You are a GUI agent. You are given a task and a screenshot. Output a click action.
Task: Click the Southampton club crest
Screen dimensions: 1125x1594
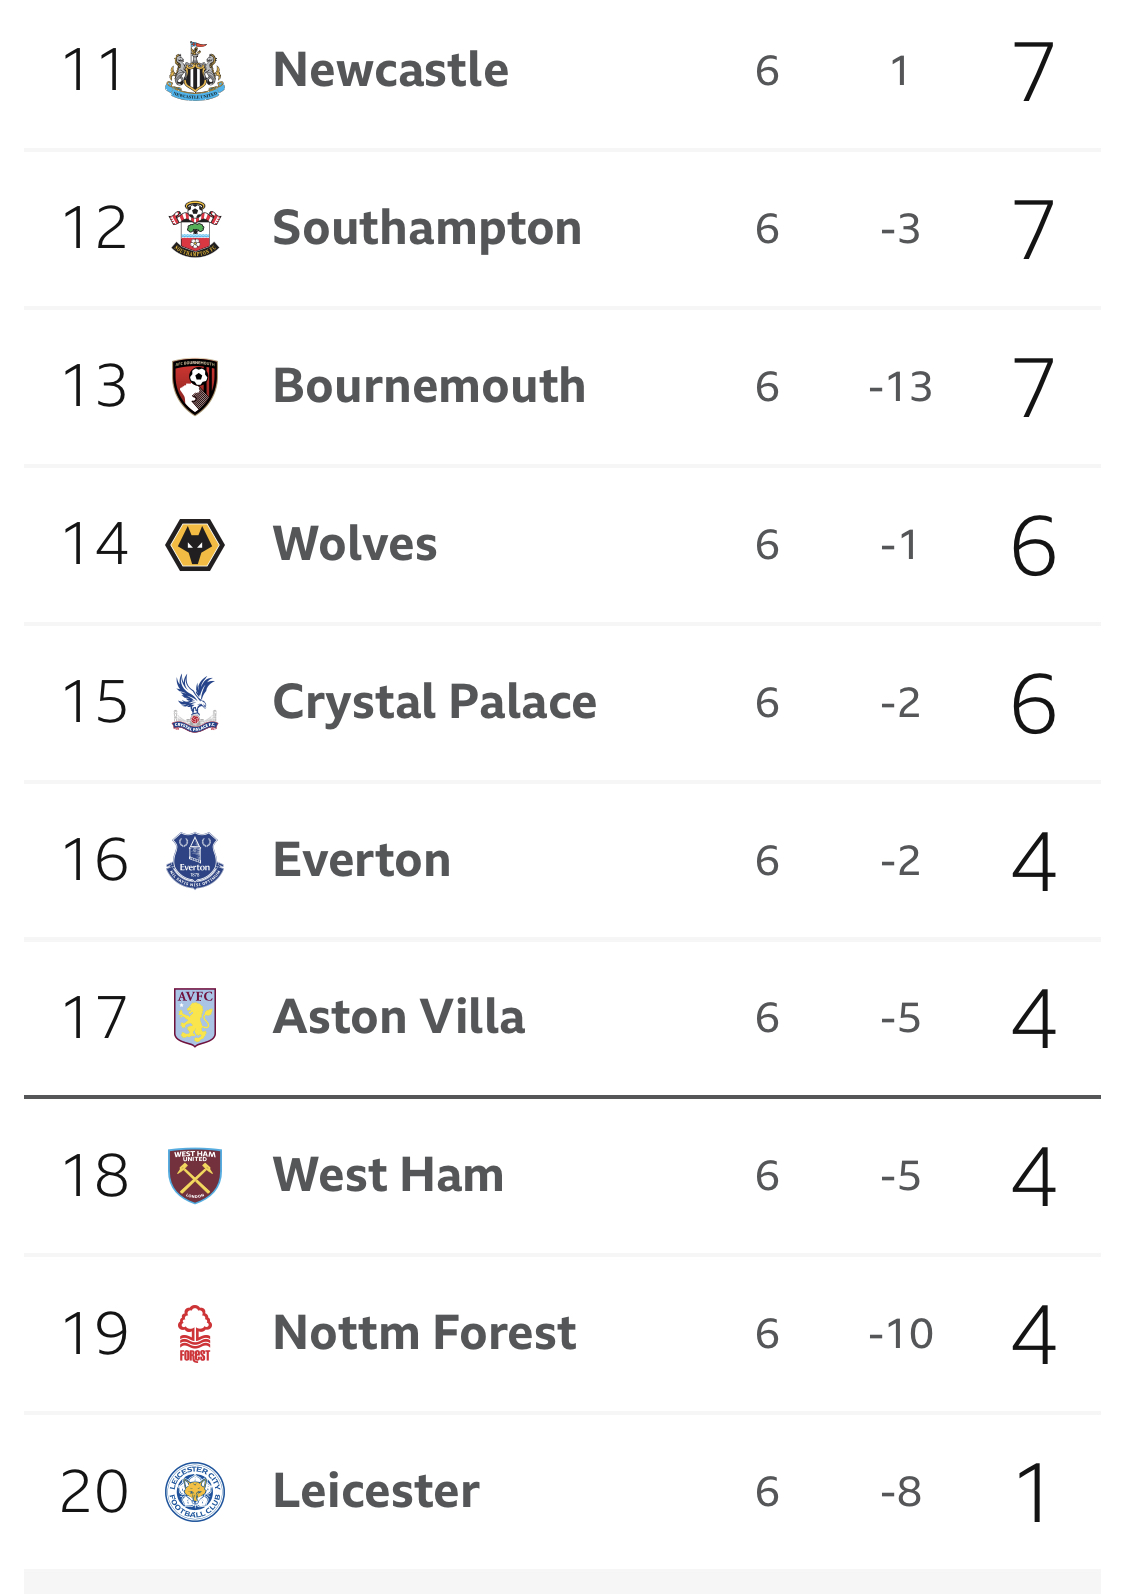point(195,229)
